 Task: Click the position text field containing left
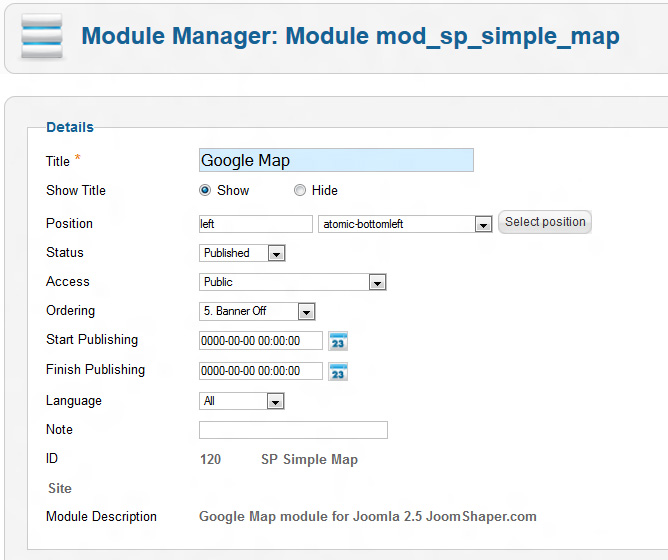click(256, 224)
